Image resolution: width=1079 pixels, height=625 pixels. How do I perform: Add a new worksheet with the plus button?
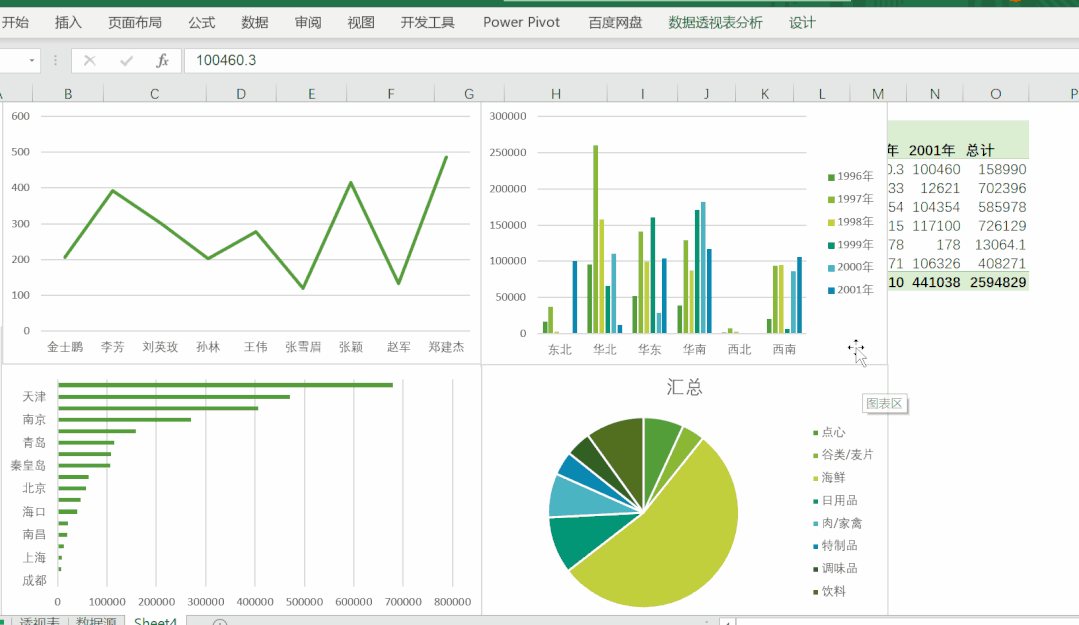[219, 620]
